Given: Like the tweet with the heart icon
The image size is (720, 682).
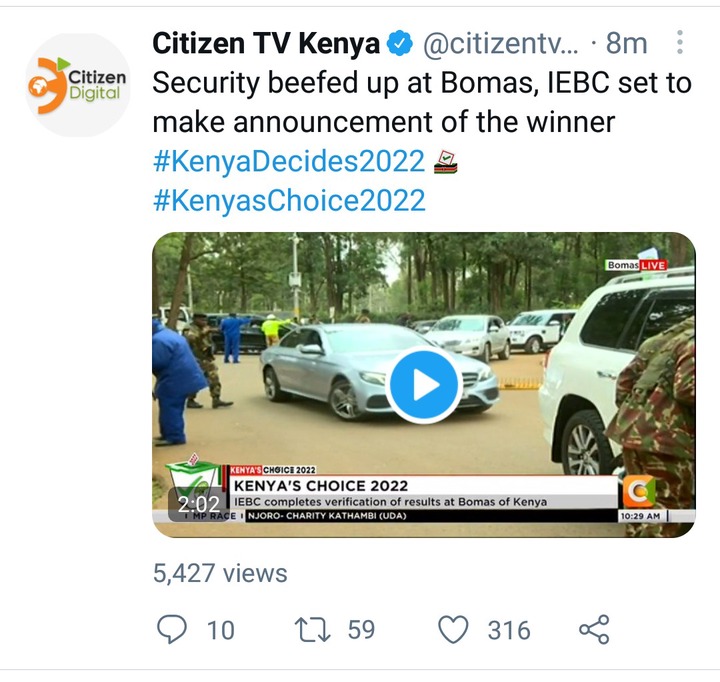Looking at the screenshot, I should coord(453,629).
